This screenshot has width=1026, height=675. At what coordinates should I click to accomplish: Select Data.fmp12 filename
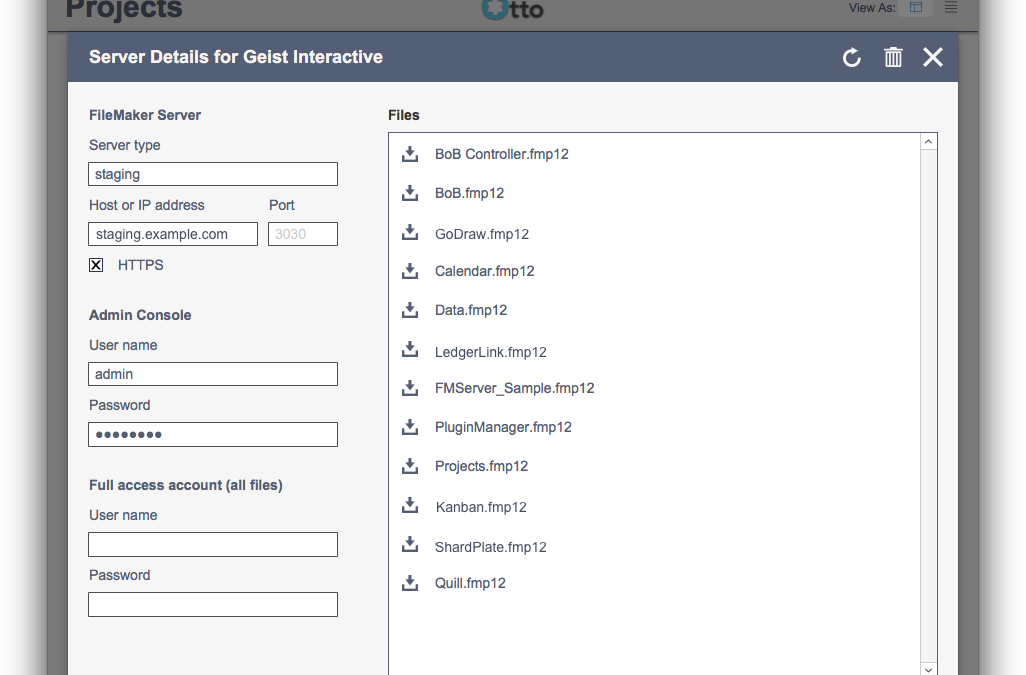click(471, 310)
